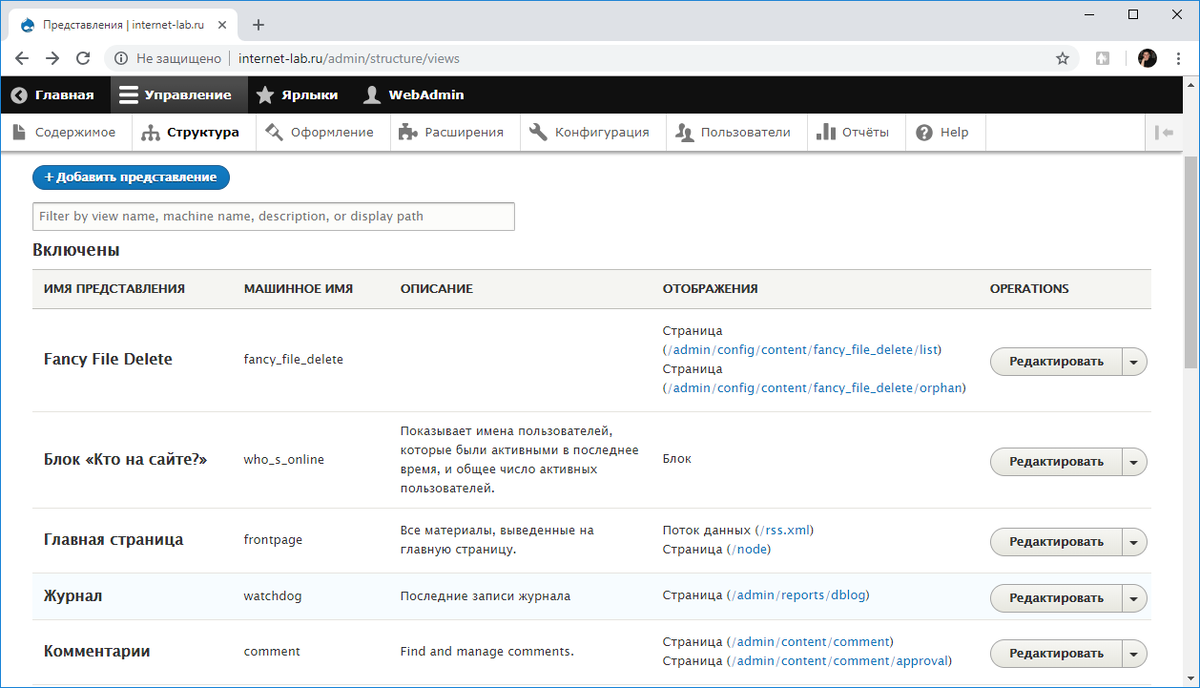The image size is (1200, 688).
Task: Open the Отчёты menu item
Action: pyautogui.click(x=853, y=132)
